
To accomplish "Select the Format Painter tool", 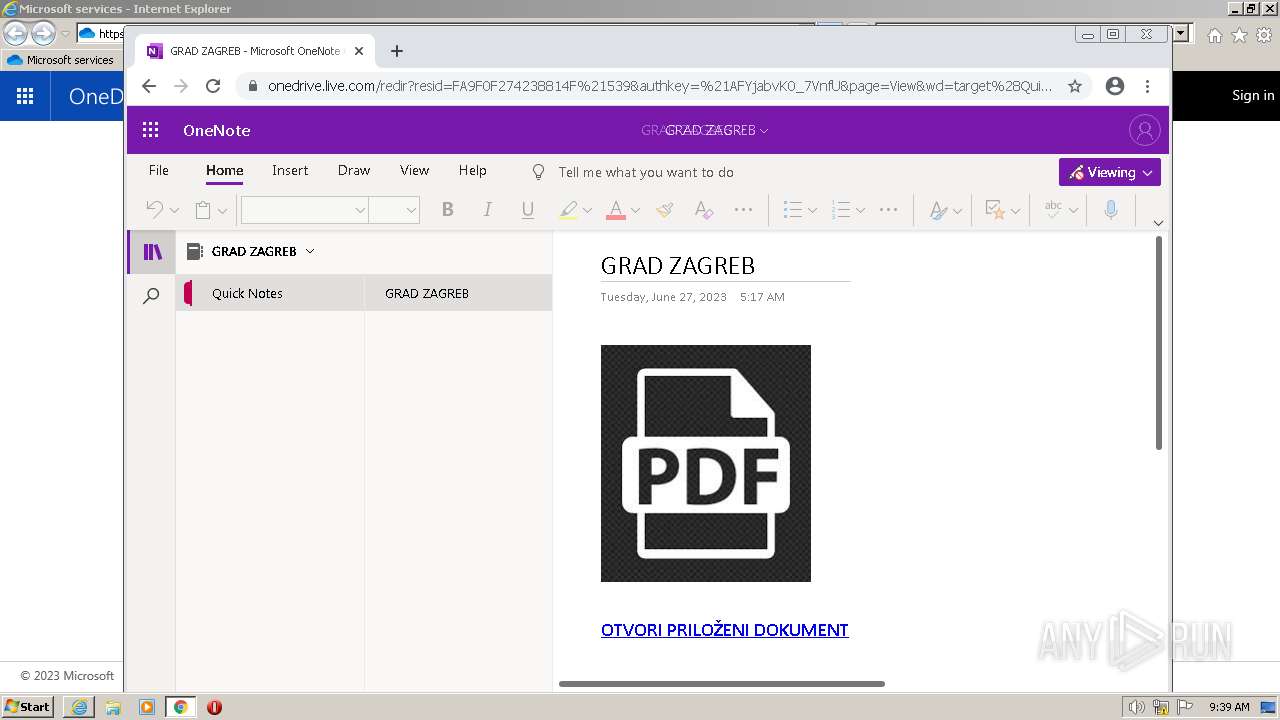I will (664, 209).
